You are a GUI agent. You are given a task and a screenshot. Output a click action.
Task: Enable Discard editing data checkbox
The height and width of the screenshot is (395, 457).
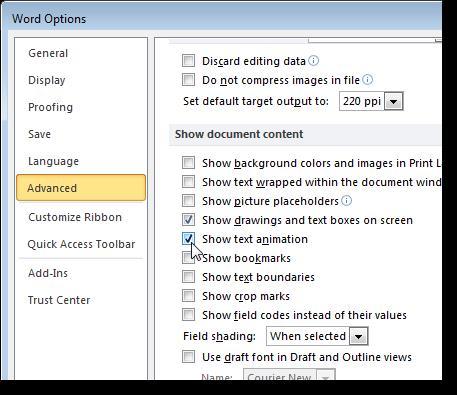point(188,61)
